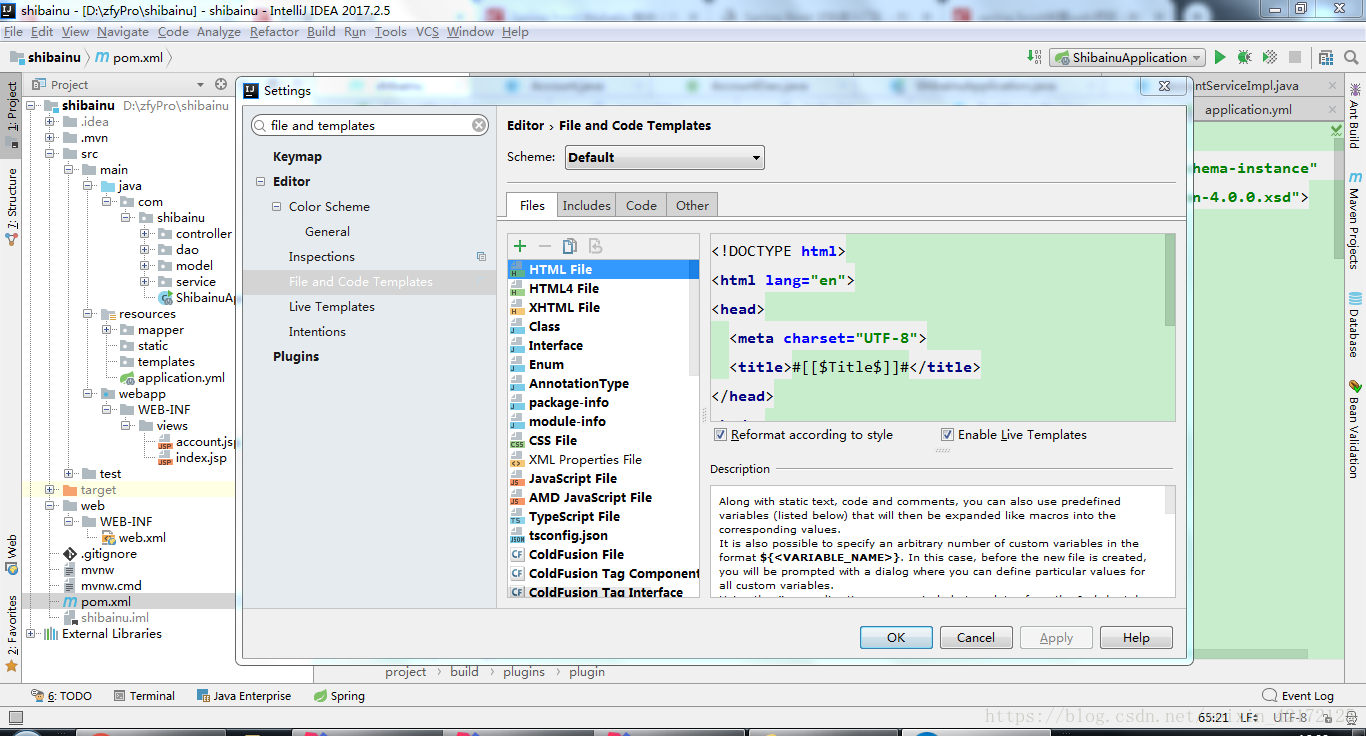The image size is (1366, 736).
Task: Expand the .idea folder
Action: (x=50, y=122)
